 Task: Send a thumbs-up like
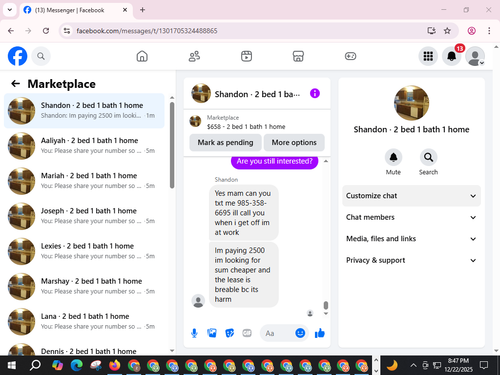(320, 333)
